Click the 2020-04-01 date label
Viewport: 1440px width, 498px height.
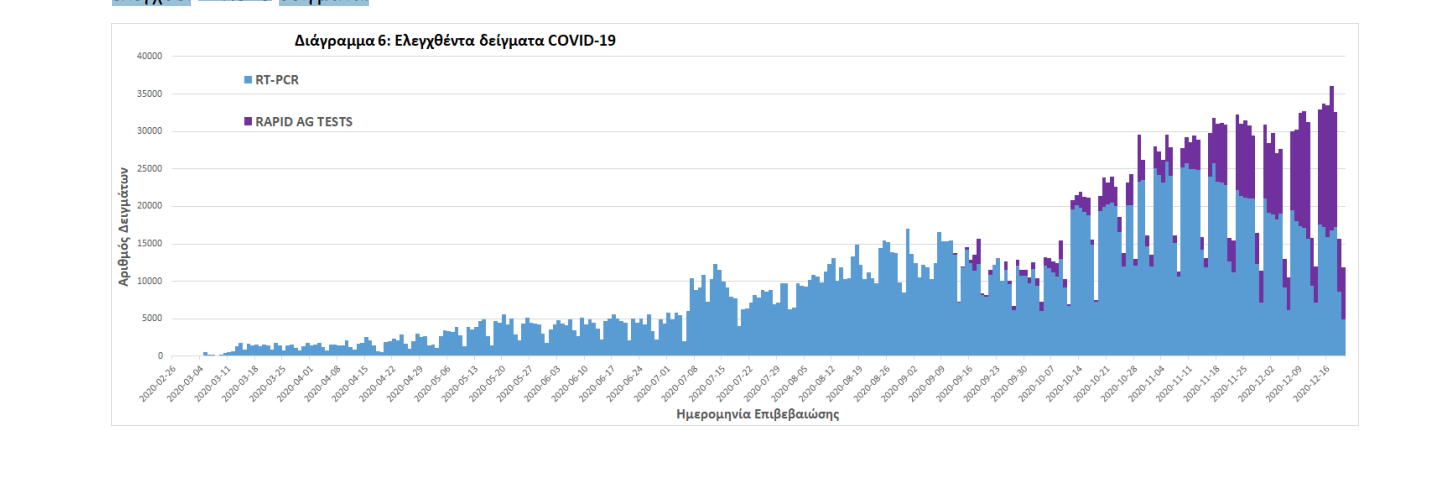[x=294, y=384]
